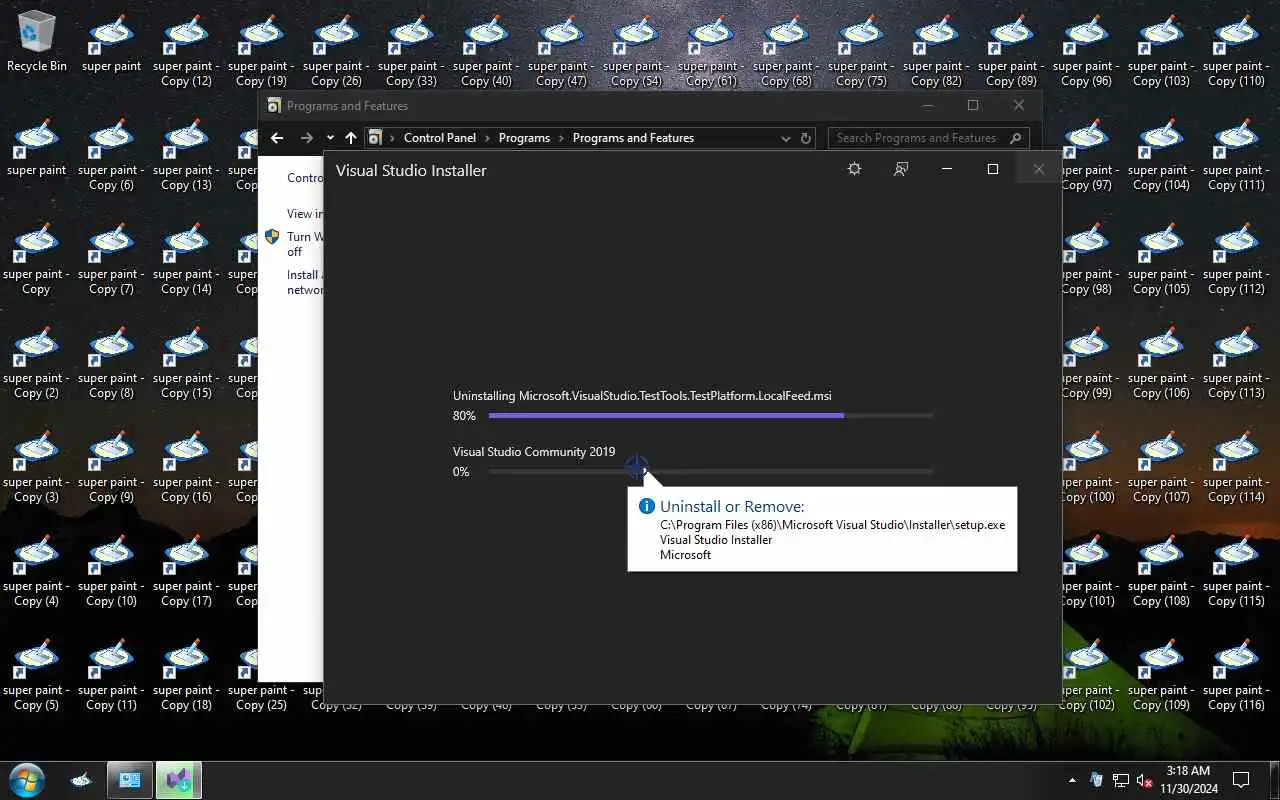
Task: Select the Recycle Bin desktop icon
Action: (37, 44)
